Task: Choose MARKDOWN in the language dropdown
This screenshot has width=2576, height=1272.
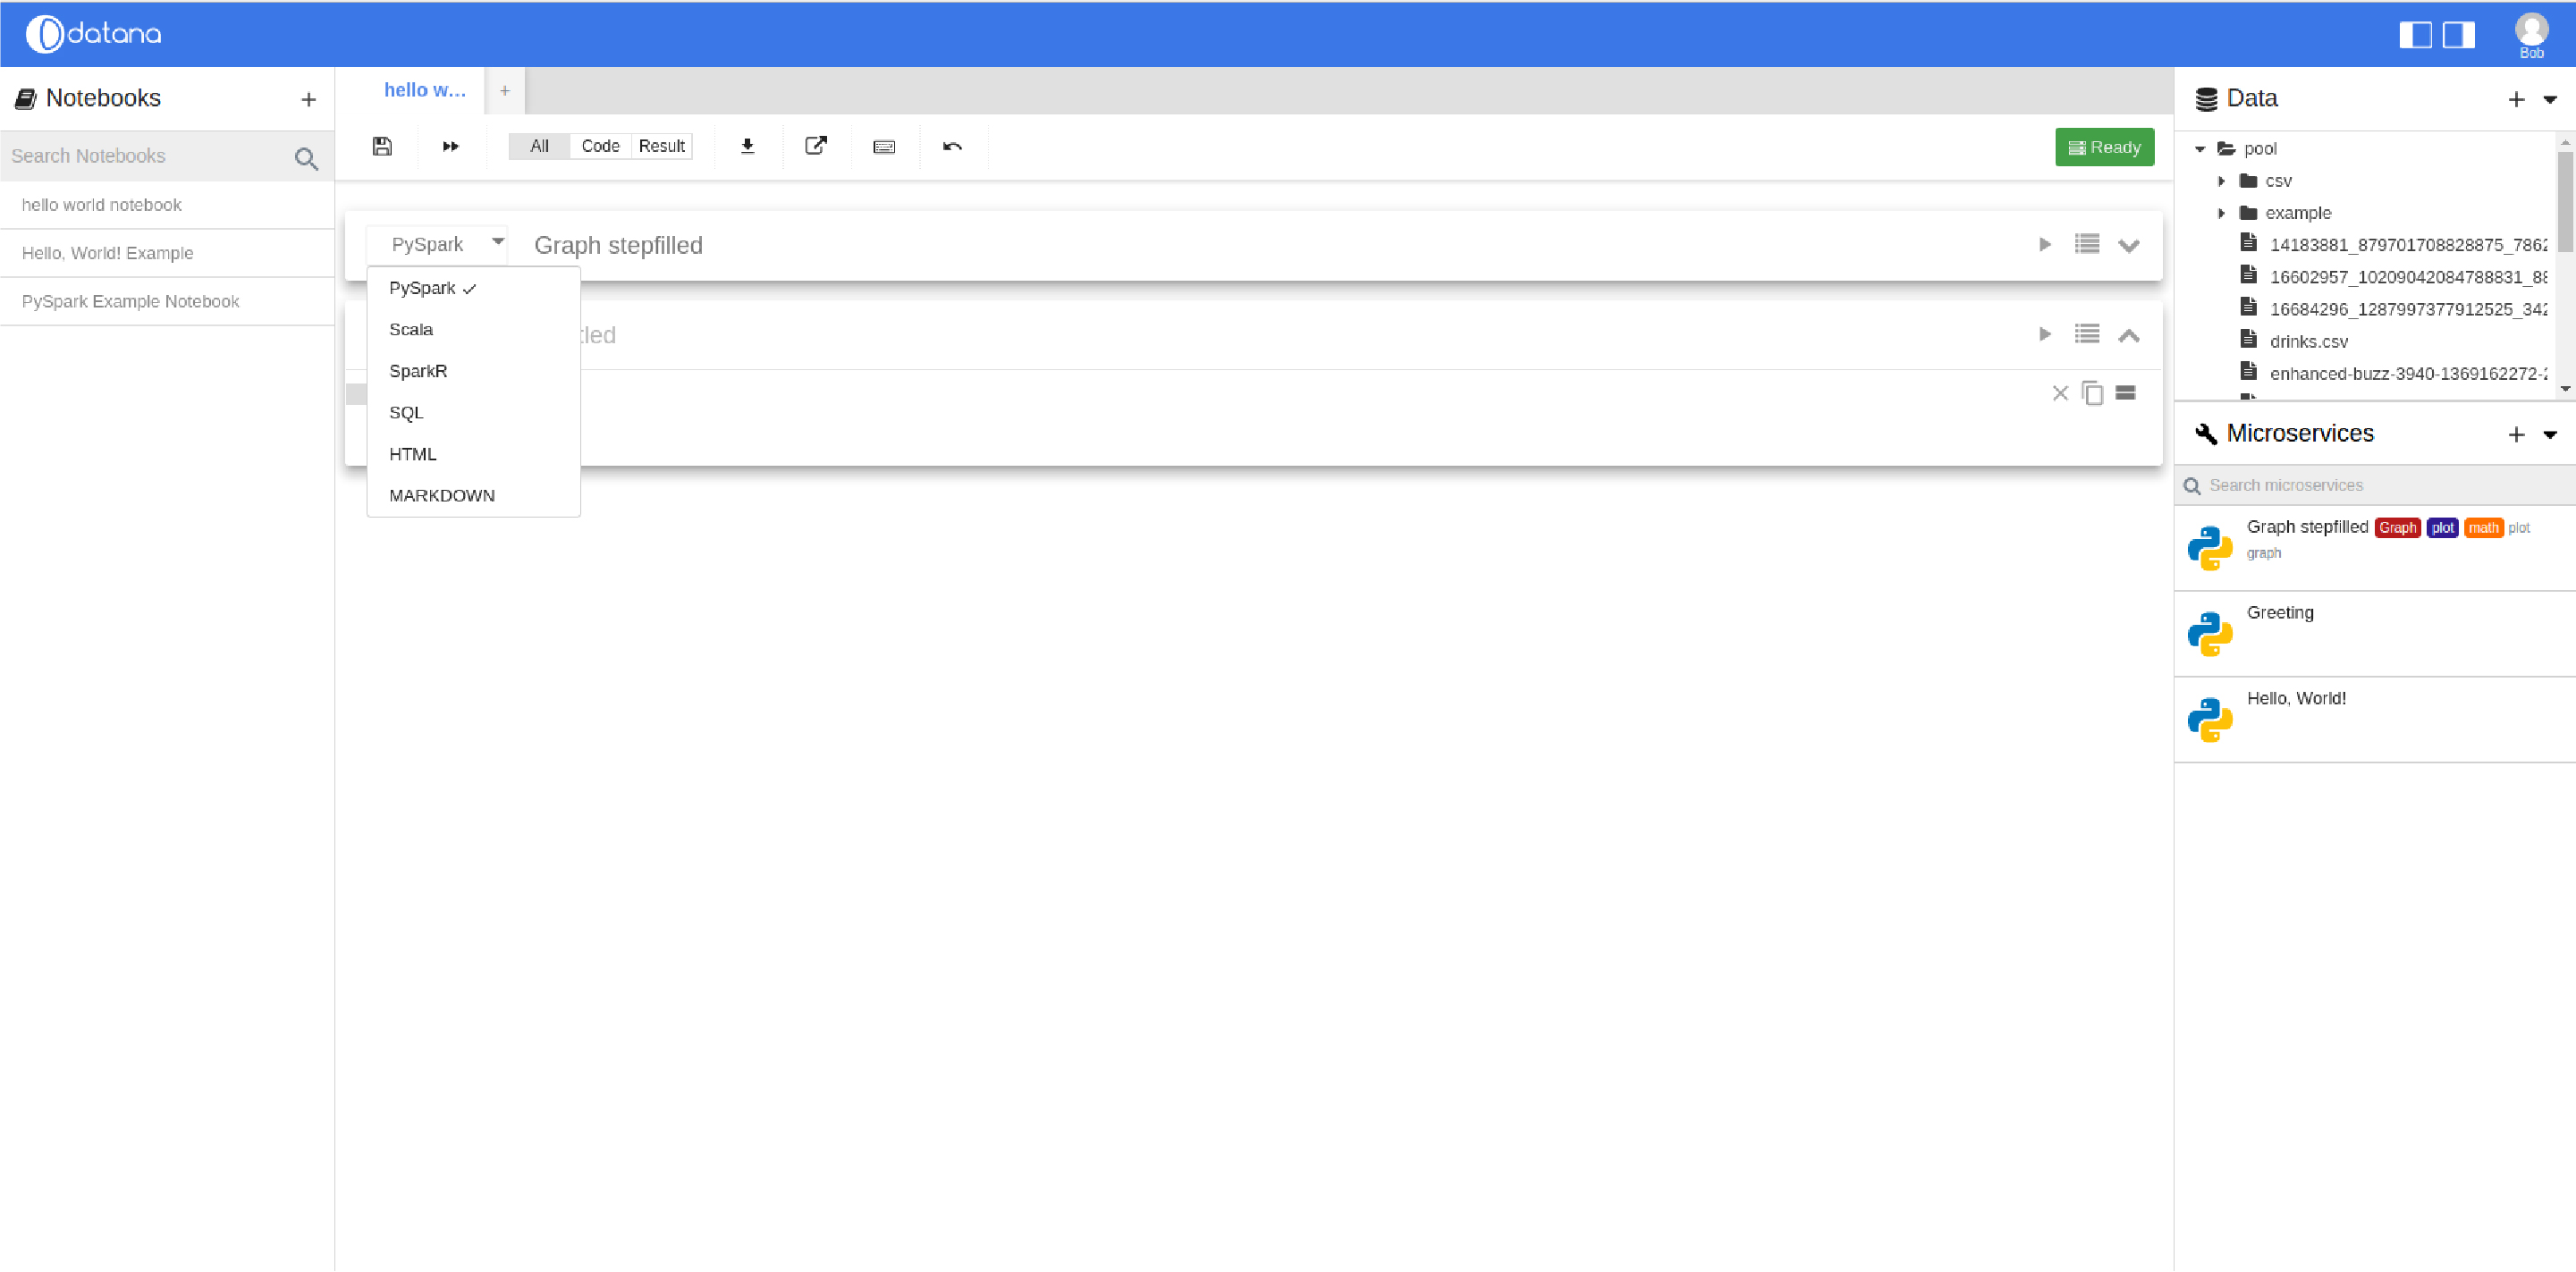Action: tap(442, 495)
